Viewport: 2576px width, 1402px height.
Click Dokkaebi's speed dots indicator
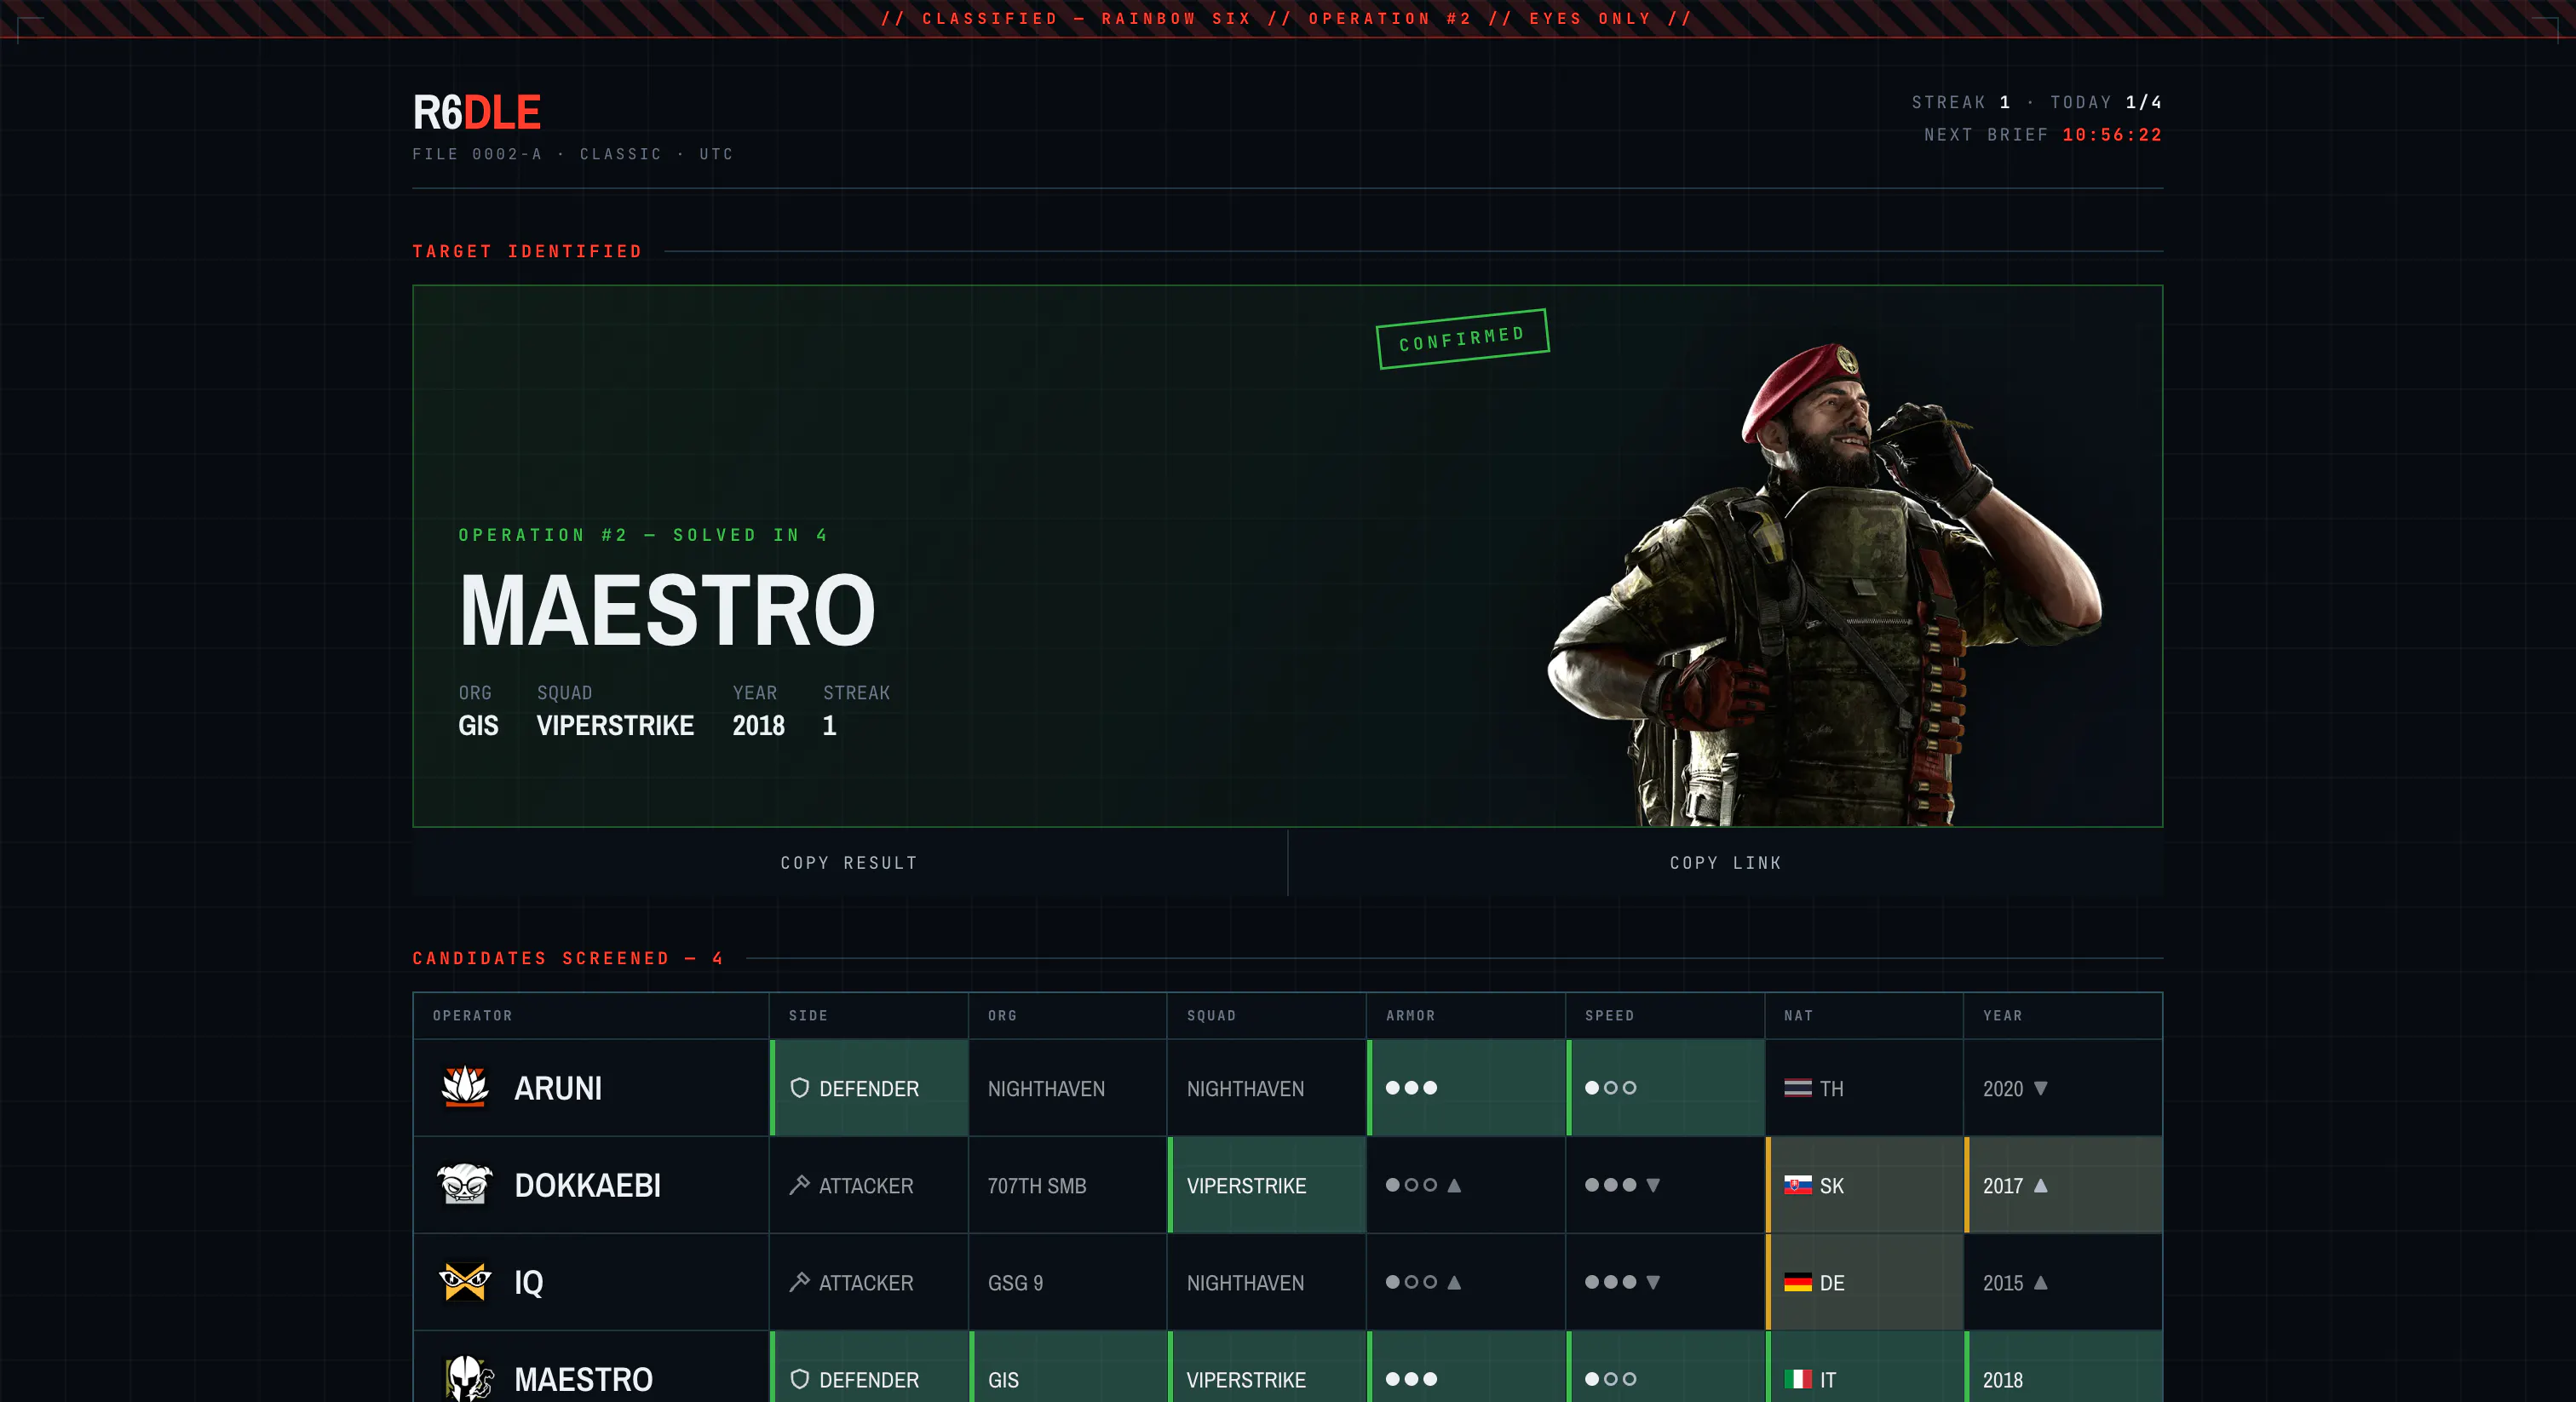[x=1610, y=1185]
